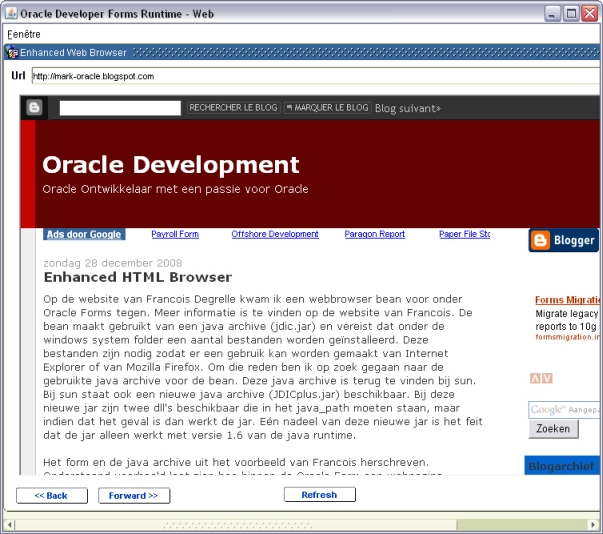Click the post date zondag 28 december 2008
Image resolution: width=603 pixels, height=534 pixels.
pos(113,263)
